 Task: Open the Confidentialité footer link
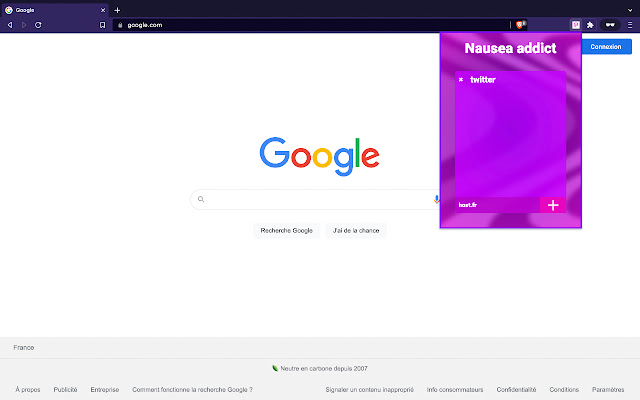516,390
